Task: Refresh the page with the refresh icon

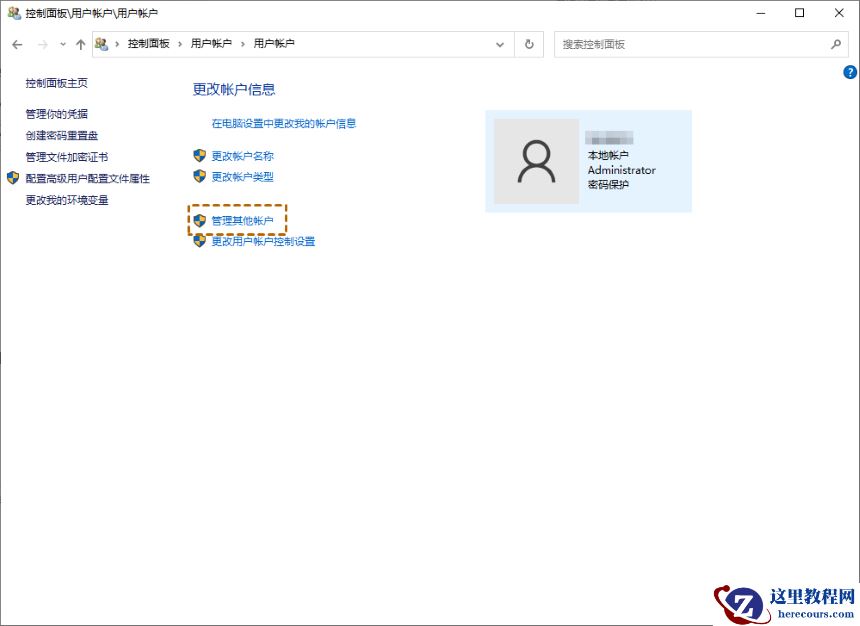Action: tap(528, 43)
